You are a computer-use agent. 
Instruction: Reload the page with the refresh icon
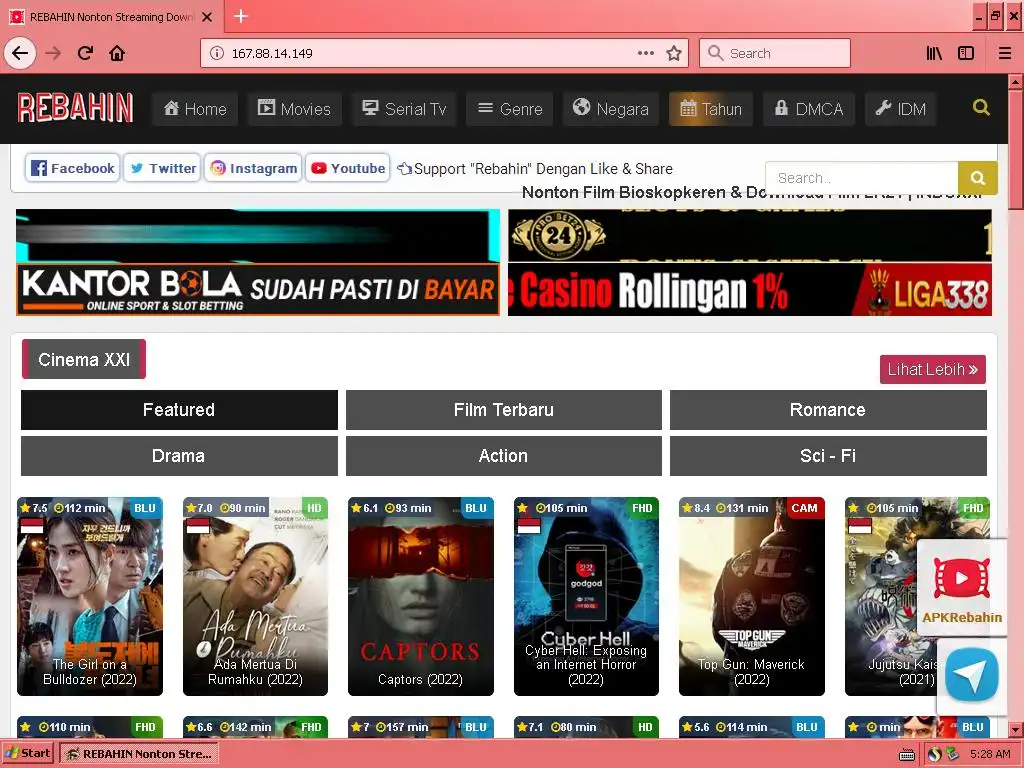[86, 53]
